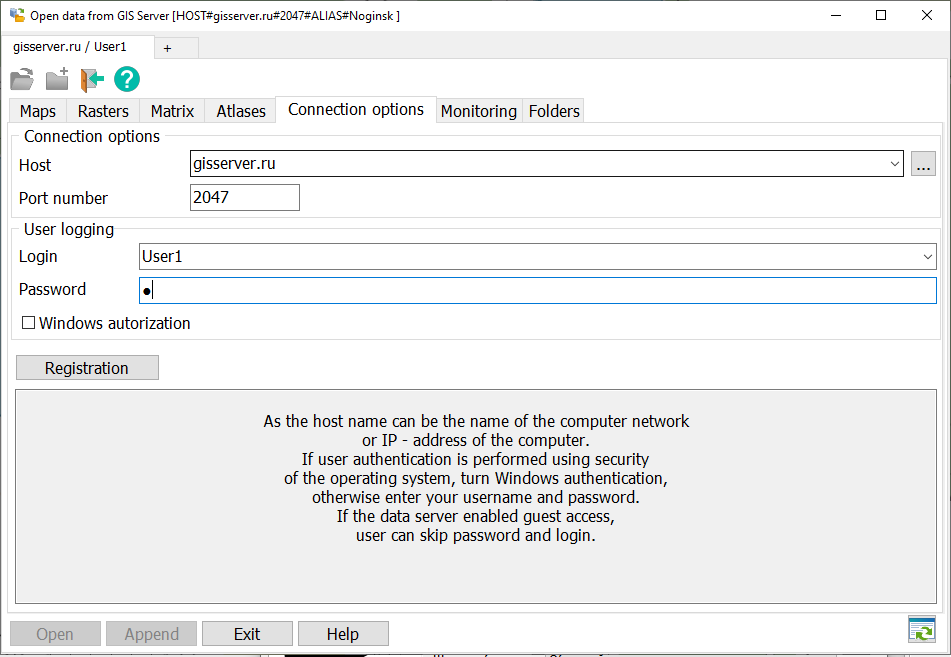Select the Monitoring tab
Viewport: 951px width, 657px height.
tap(479, 111)
